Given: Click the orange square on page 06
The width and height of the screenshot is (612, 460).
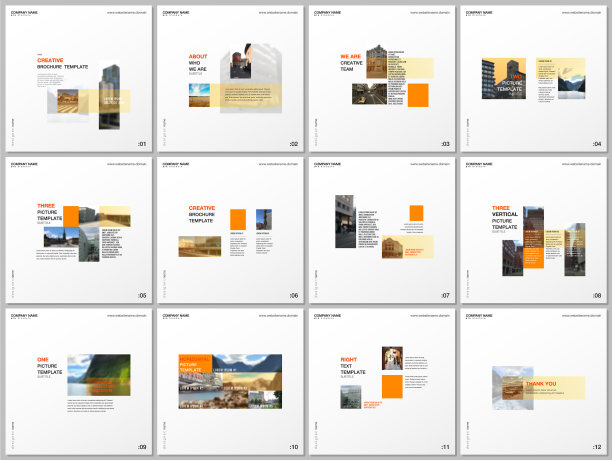Looking at the screenshot, I should 238,219.
